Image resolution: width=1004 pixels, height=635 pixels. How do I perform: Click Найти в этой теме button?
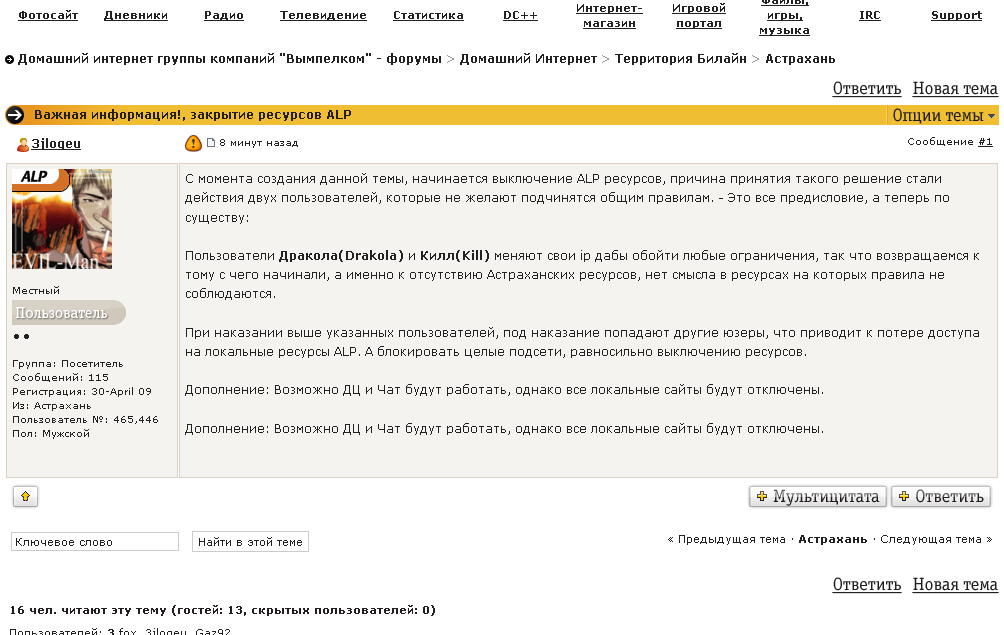[x=250, y=542]
